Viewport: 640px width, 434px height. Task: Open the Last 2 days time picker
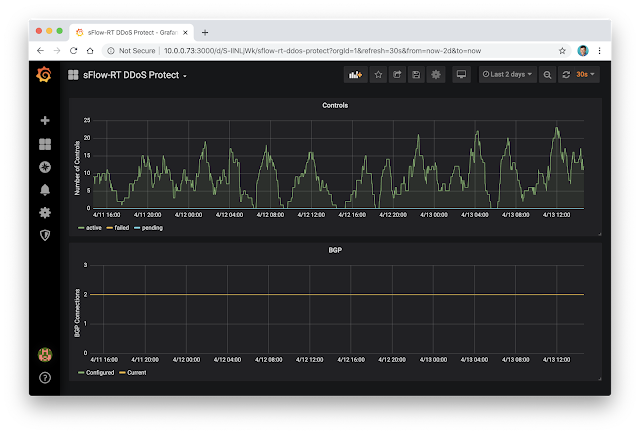click(507, 75)
